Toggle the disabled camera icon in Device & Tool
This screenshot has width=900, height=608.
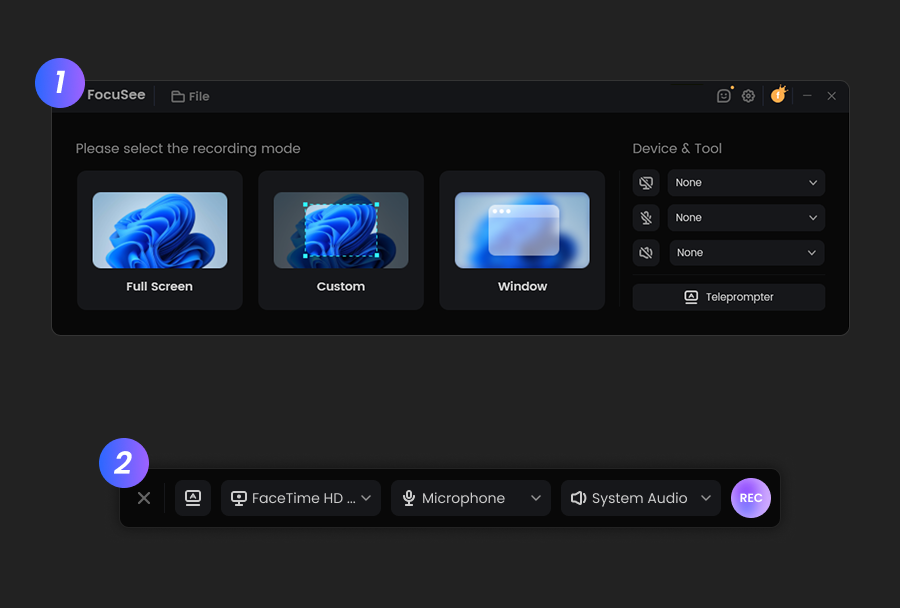(x=646, y=183)
